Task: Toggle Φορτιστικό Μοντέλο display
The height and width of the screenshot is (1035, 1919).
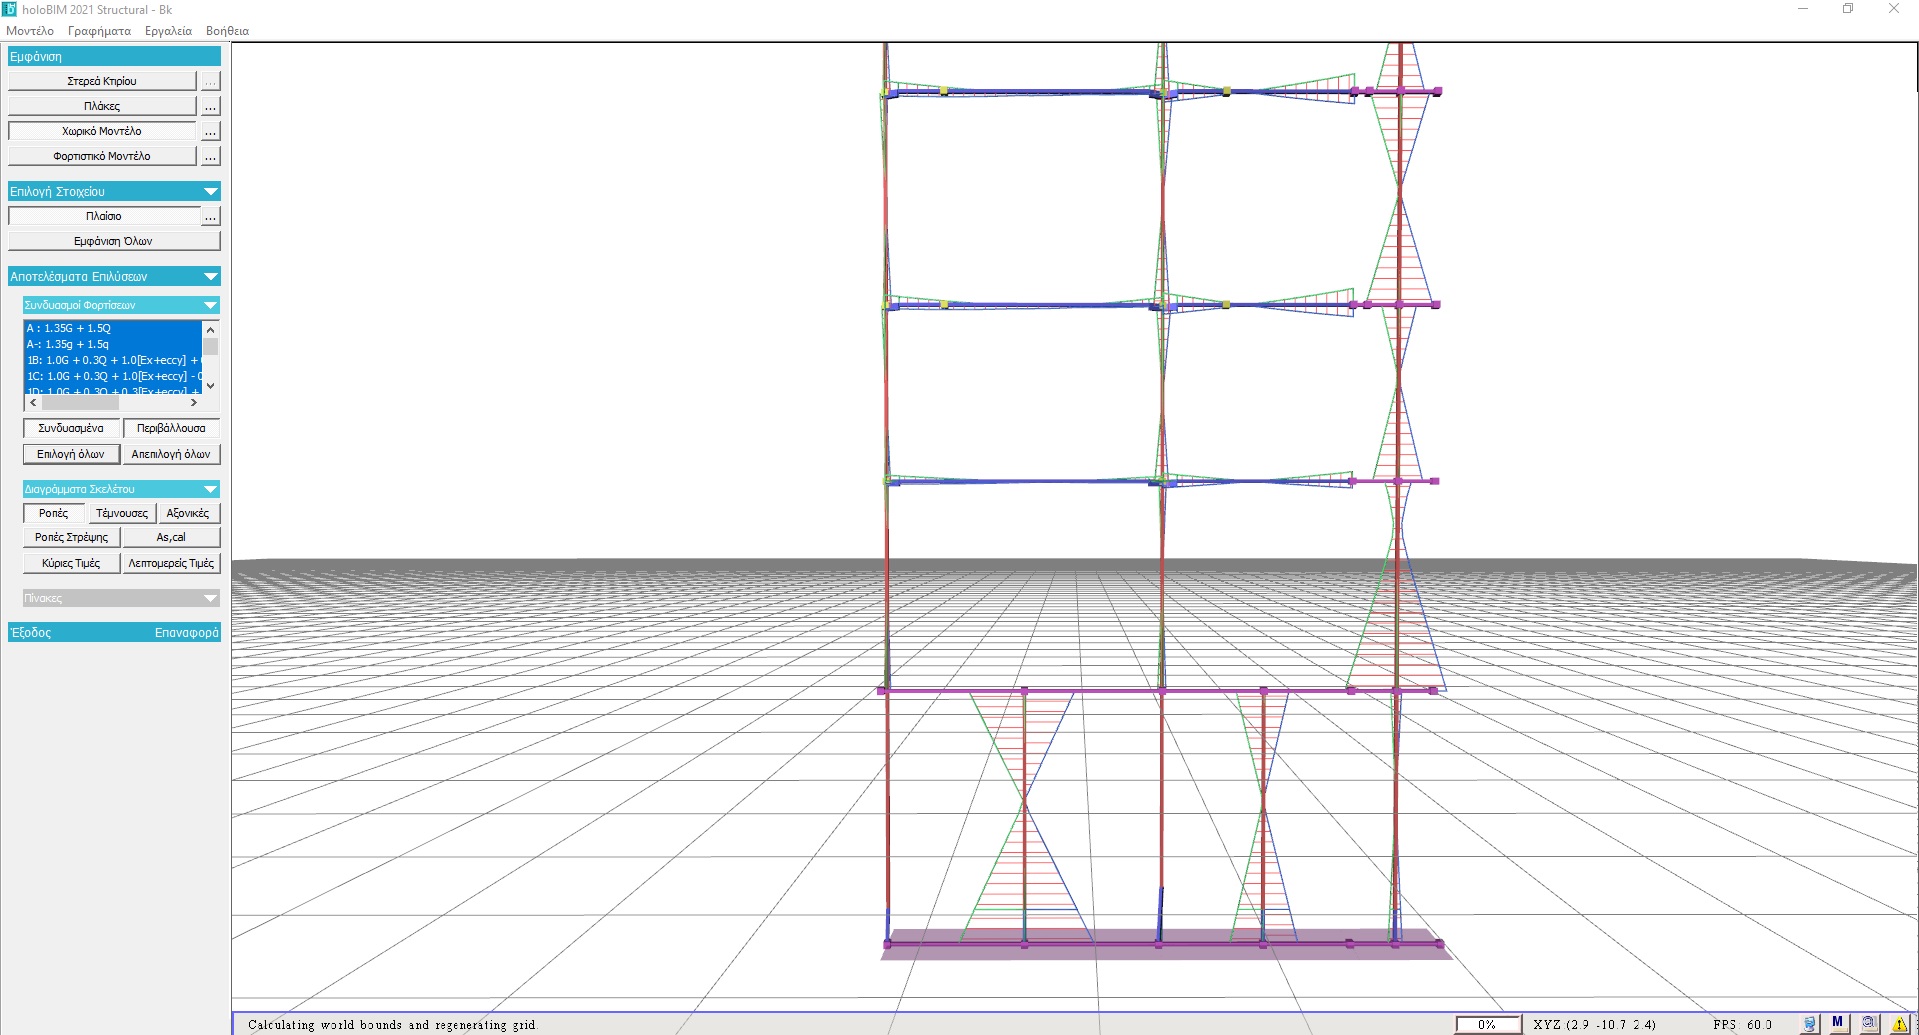Action: 102,156
